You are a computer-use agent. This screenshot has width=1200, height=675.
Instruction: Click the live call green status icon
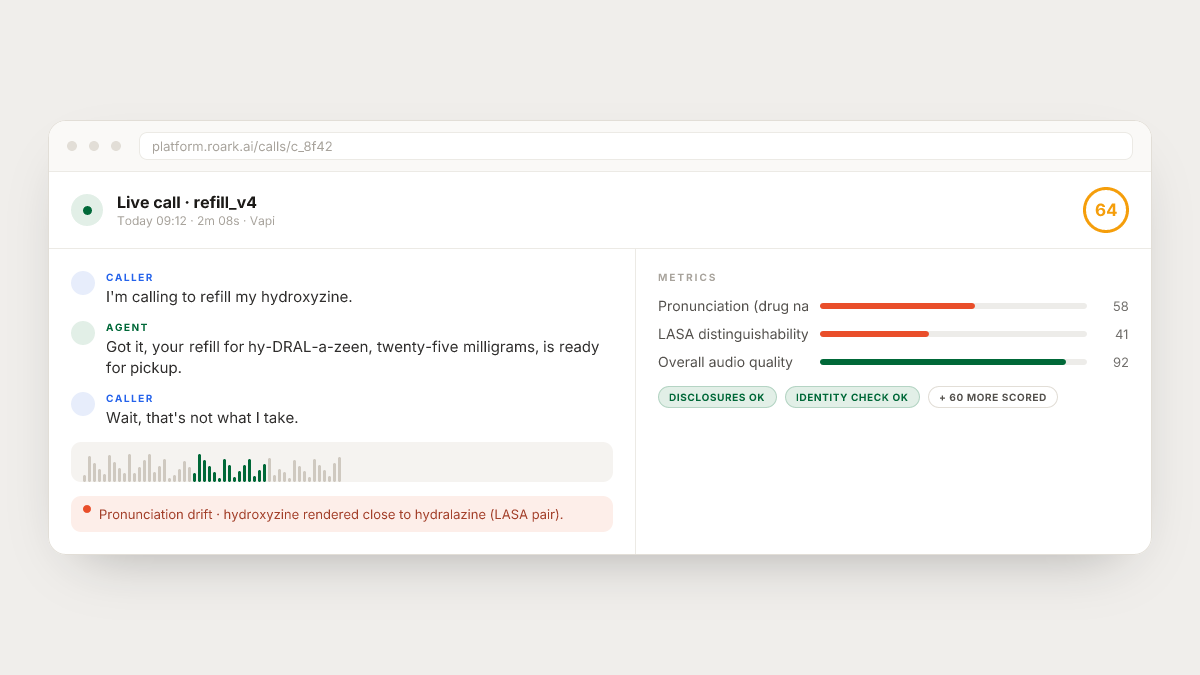[87, 210]
